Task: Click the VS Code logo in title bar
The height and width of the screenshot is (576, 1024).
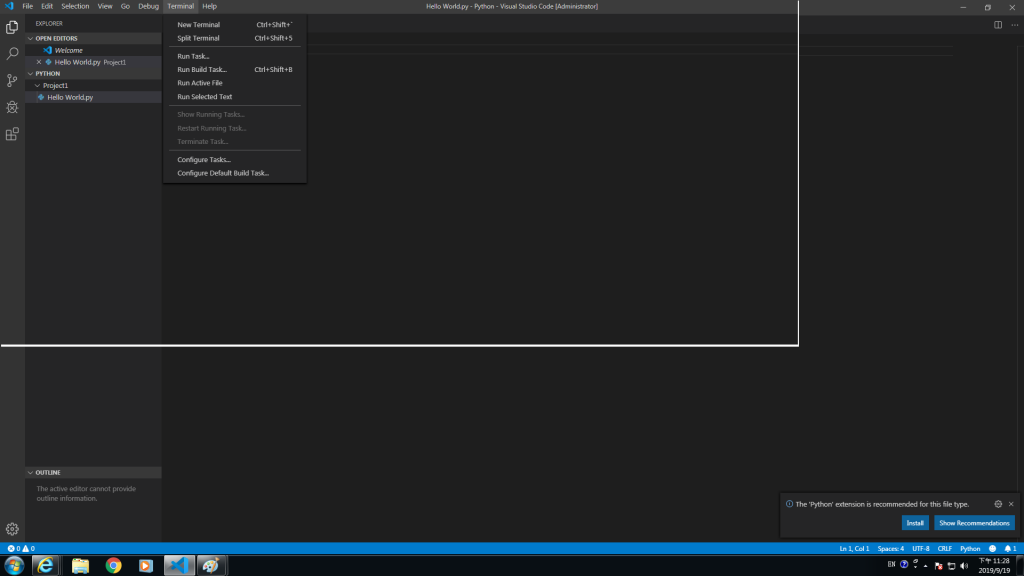Action: click(9, 6)
